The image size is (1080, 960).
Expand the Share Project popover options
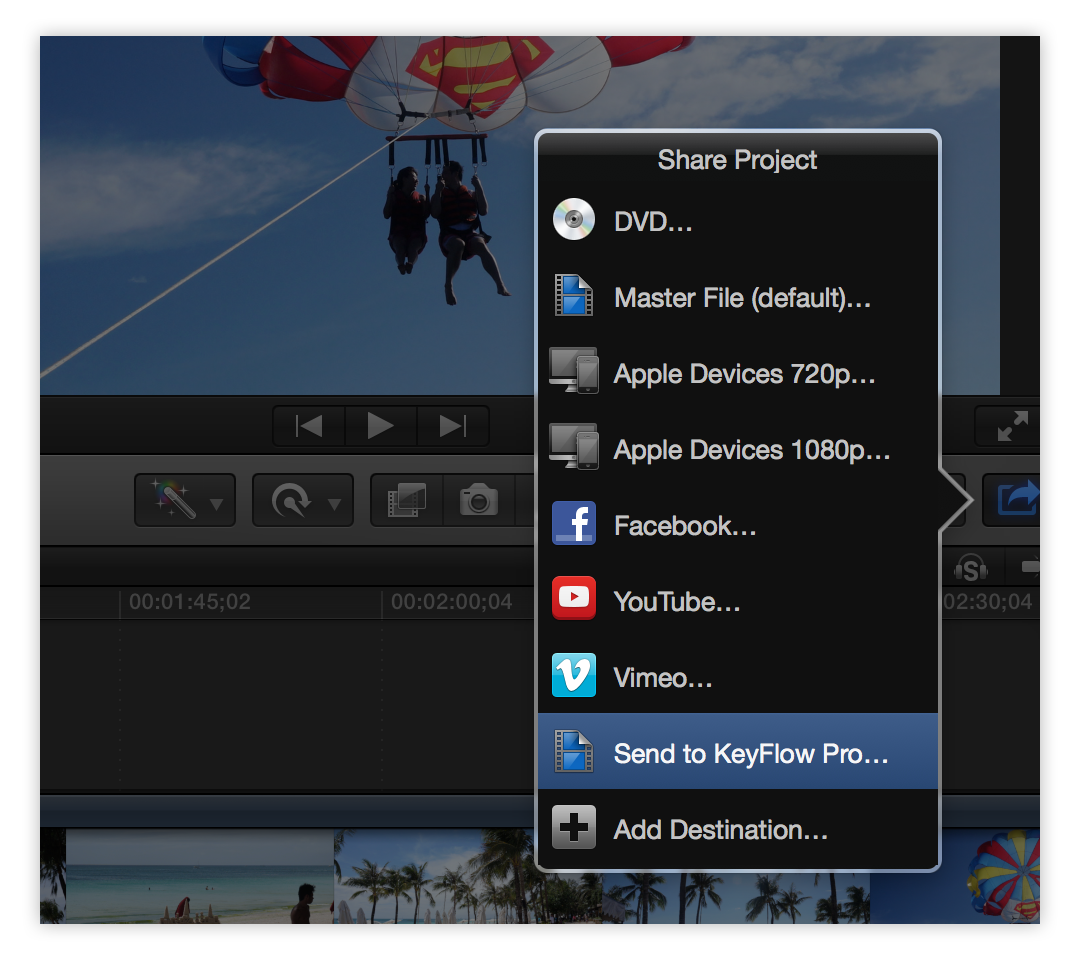[x=737, y=159]
